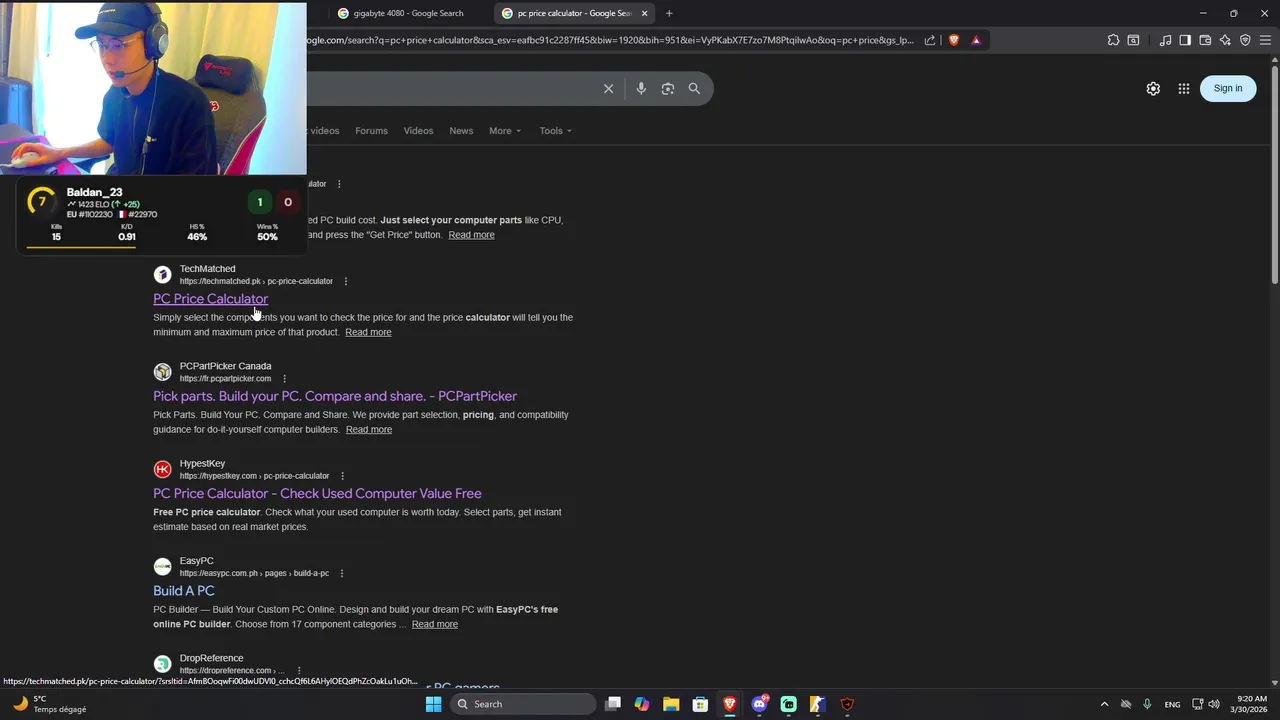The width and height of the screenshot is (1280, 720).
Task: Click Read more under the PCPartPicker snippet
Action: coord(369,429)
